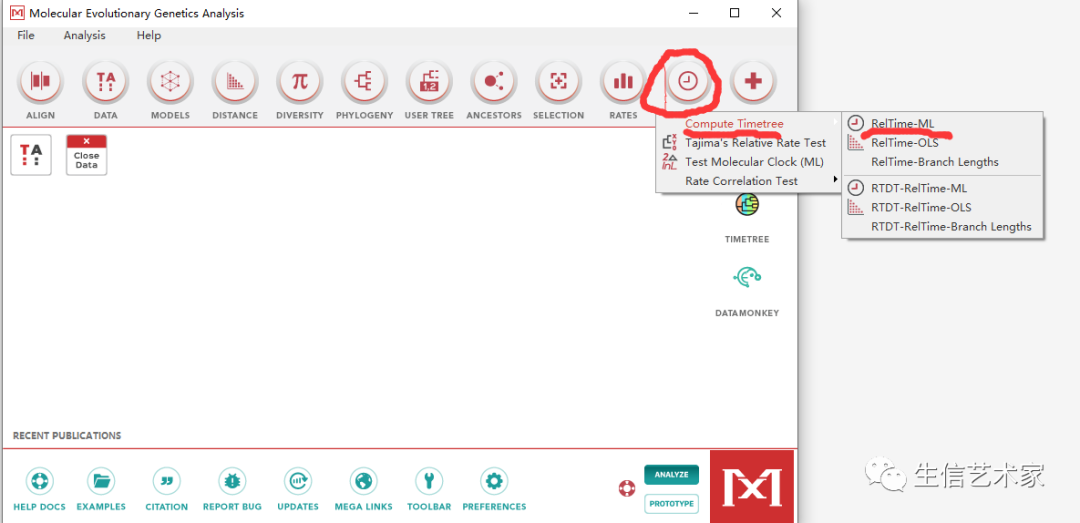Viewport: 1080px width, 523px height.
Task: Launch the DATAMONKEY tool
Action: pyautogui.click(x=747, y=291)
